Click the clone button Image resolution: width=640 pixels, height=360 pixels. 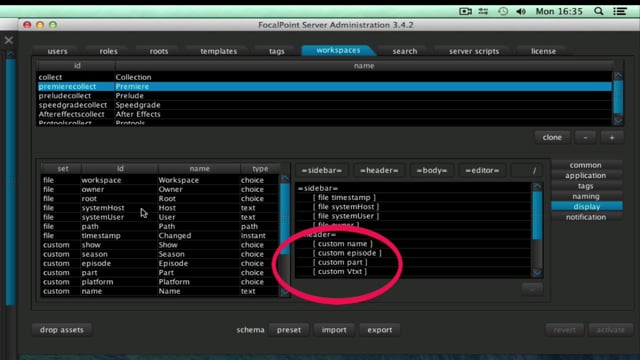point(552,138)
